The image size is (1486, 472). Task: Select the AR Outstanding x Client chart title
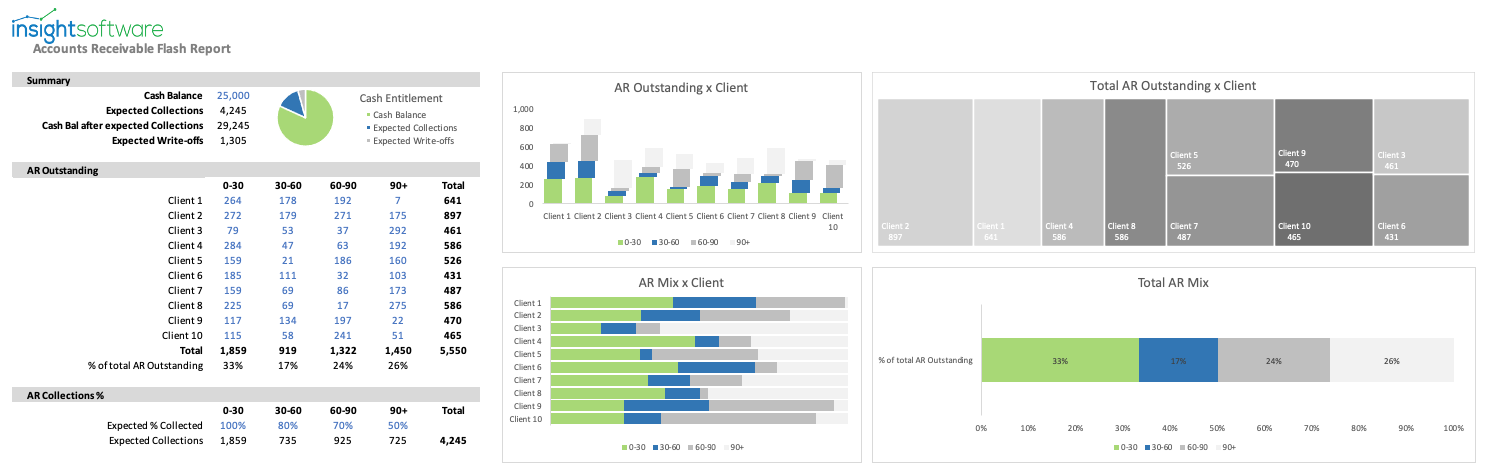click(680, 88)
